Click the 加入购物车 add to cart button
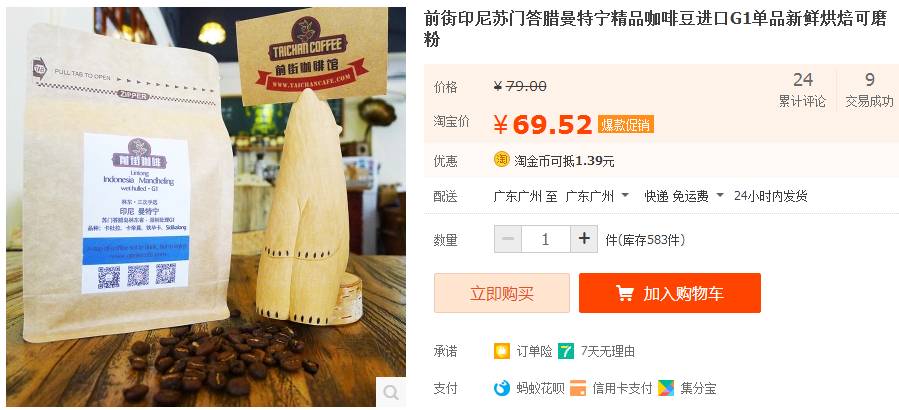Image resolution: width=899 pixels, height=410 pixels. coord(670,293)
